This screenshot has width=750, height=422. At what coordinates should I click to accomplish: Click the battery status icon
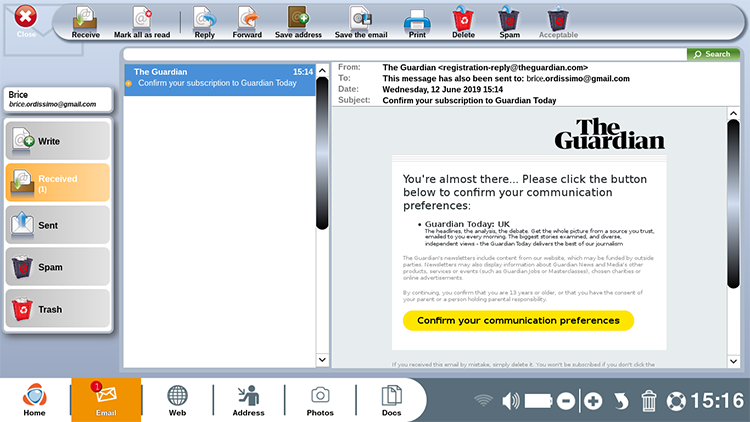[538, 401]
